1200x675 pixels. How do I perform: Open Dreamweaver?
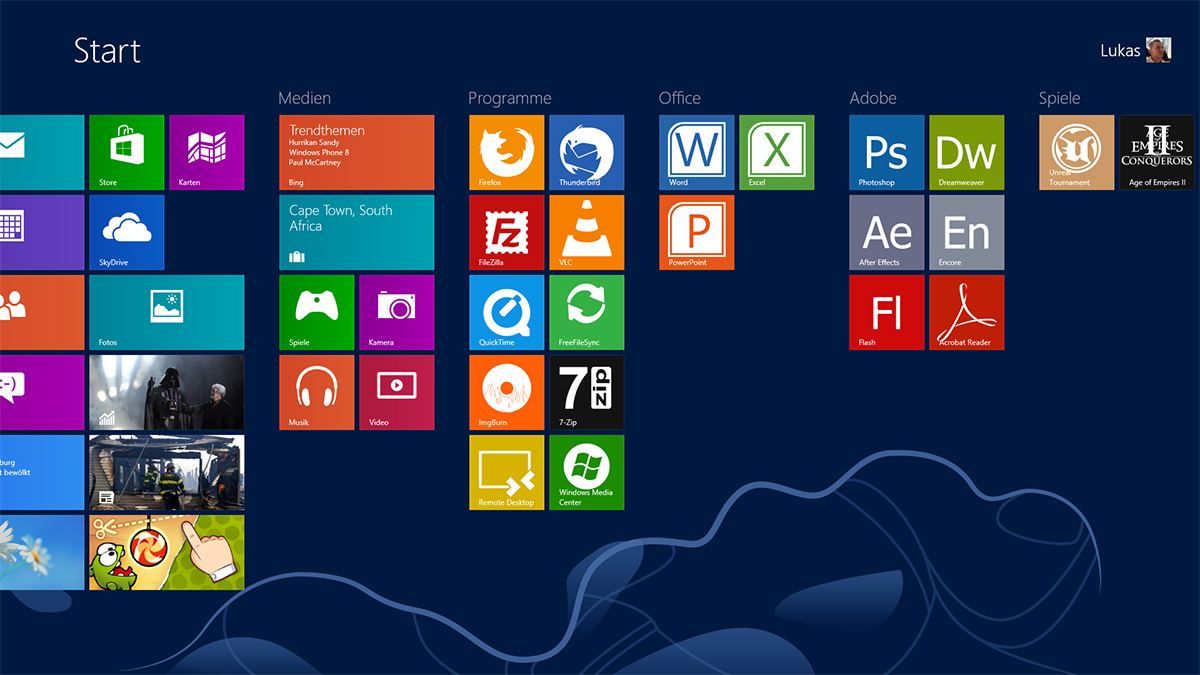point(966,152)
